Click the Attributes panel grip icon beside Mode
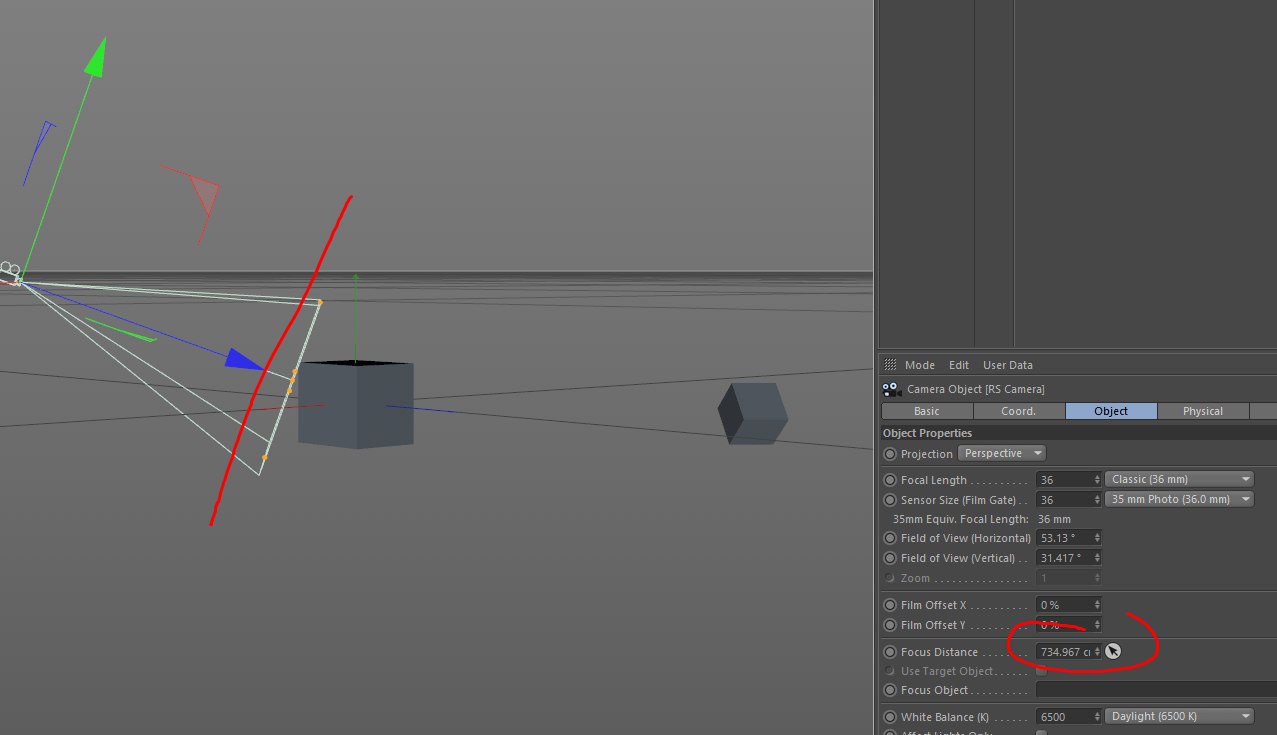The width and height of the screenshot is (1277, 735). pos(889,365)
